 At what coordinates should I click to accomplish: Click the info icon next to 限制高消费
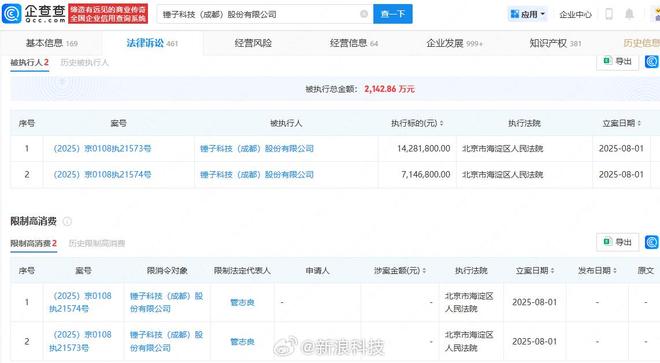coord(67,221)
